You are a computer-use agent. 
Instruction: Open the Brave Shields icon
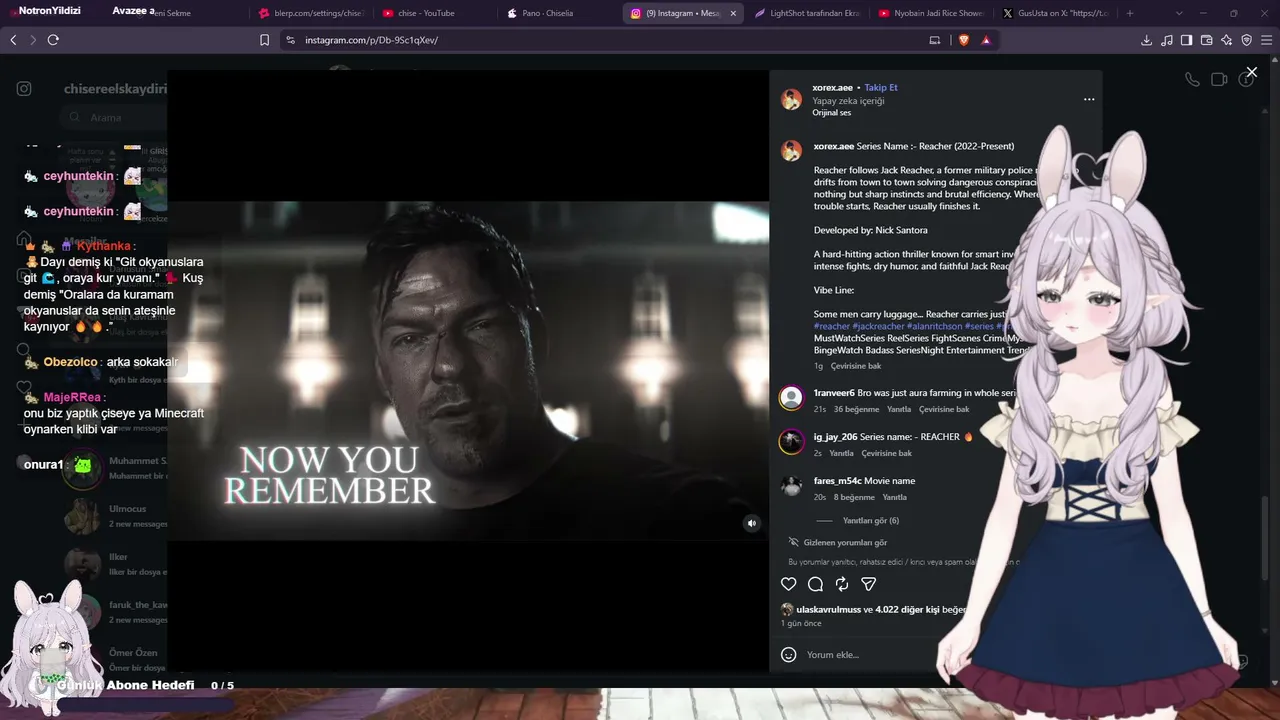(x=964, y=40)
